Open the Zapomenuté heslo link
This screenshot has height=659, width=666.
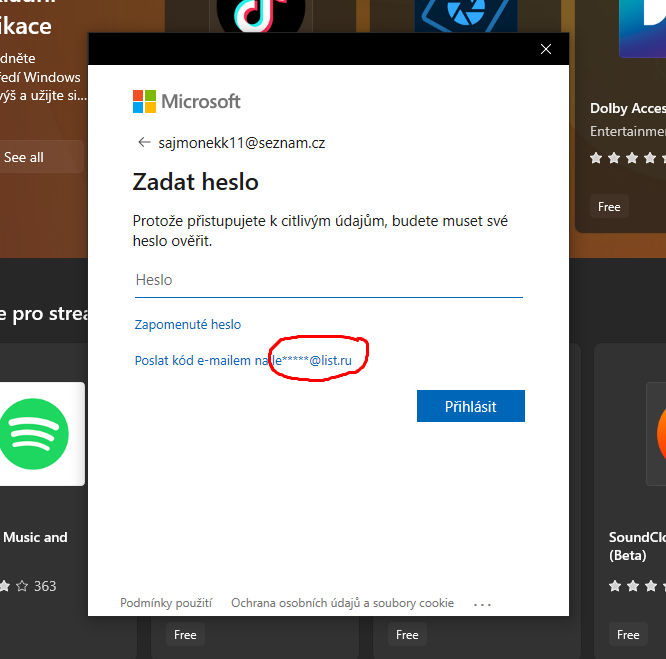tap(188, 325)
